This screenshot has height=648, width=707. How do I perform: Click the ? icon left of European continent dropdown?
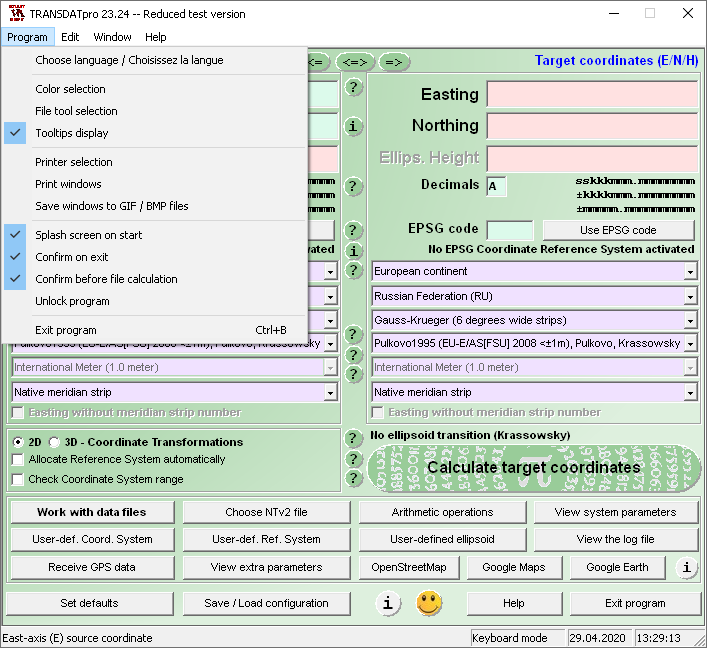coord(354,271)
